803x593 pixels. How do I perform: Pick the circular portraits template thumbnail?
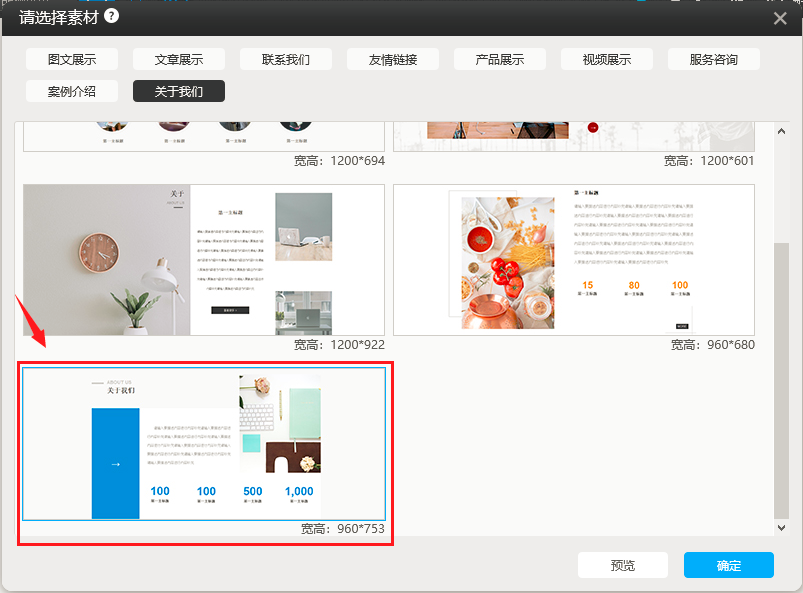pos(204,136)
